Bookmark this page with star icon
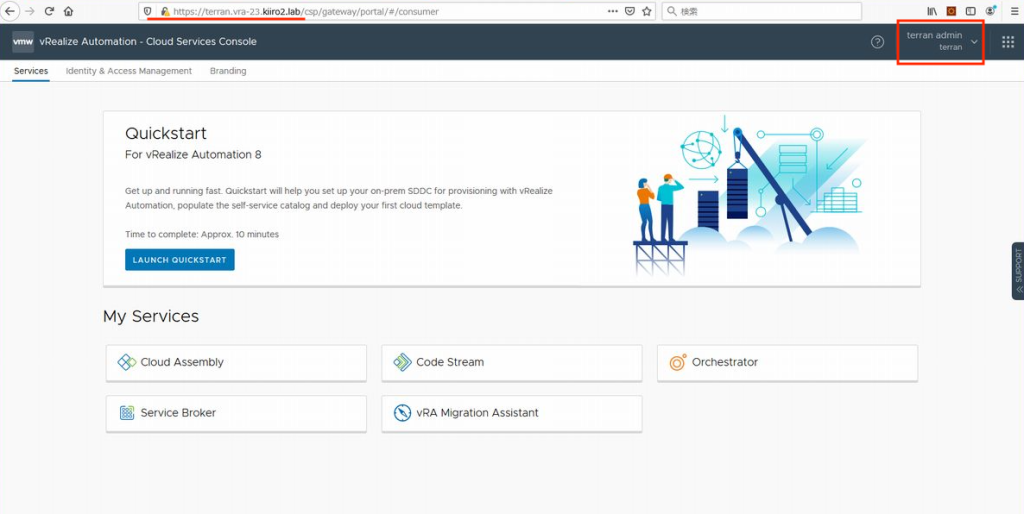Viewport: 1024px width, 514px height. click(647, 11)
